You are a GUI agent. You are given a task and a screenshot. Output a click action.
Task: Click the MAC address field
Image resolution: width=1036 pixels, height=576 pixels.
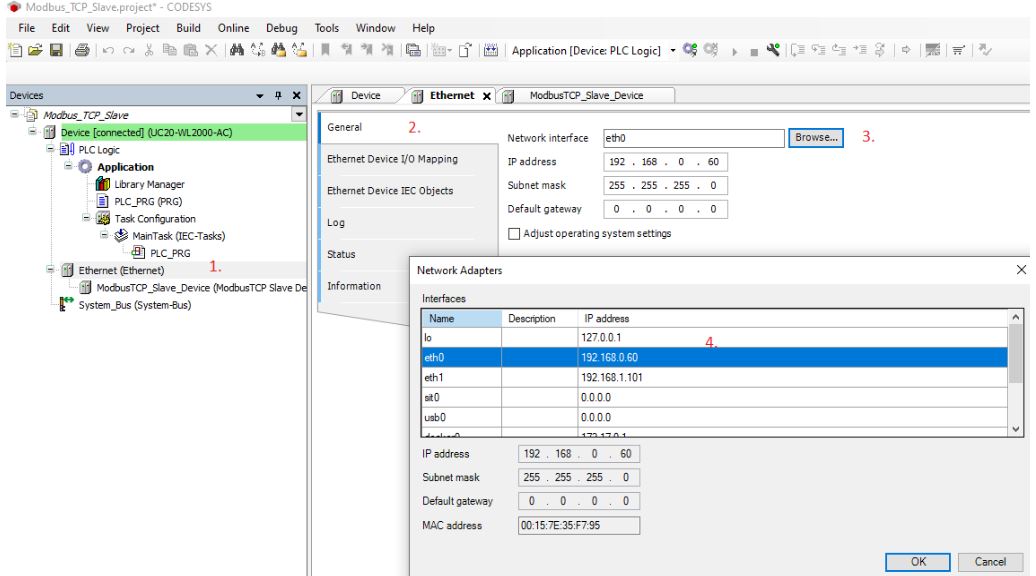(579, 526)
